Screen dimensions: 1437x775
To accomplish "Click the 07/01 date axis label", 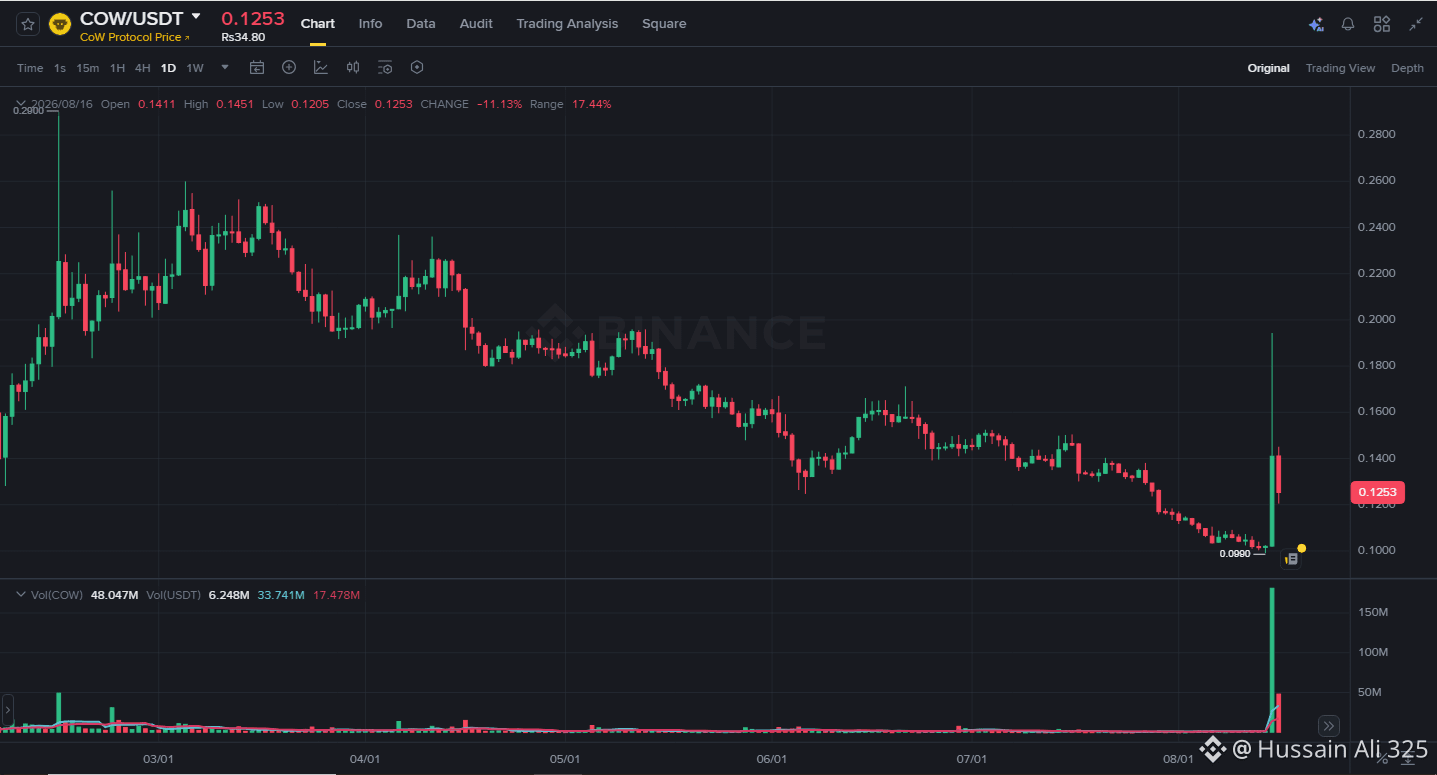I will 972,759.
